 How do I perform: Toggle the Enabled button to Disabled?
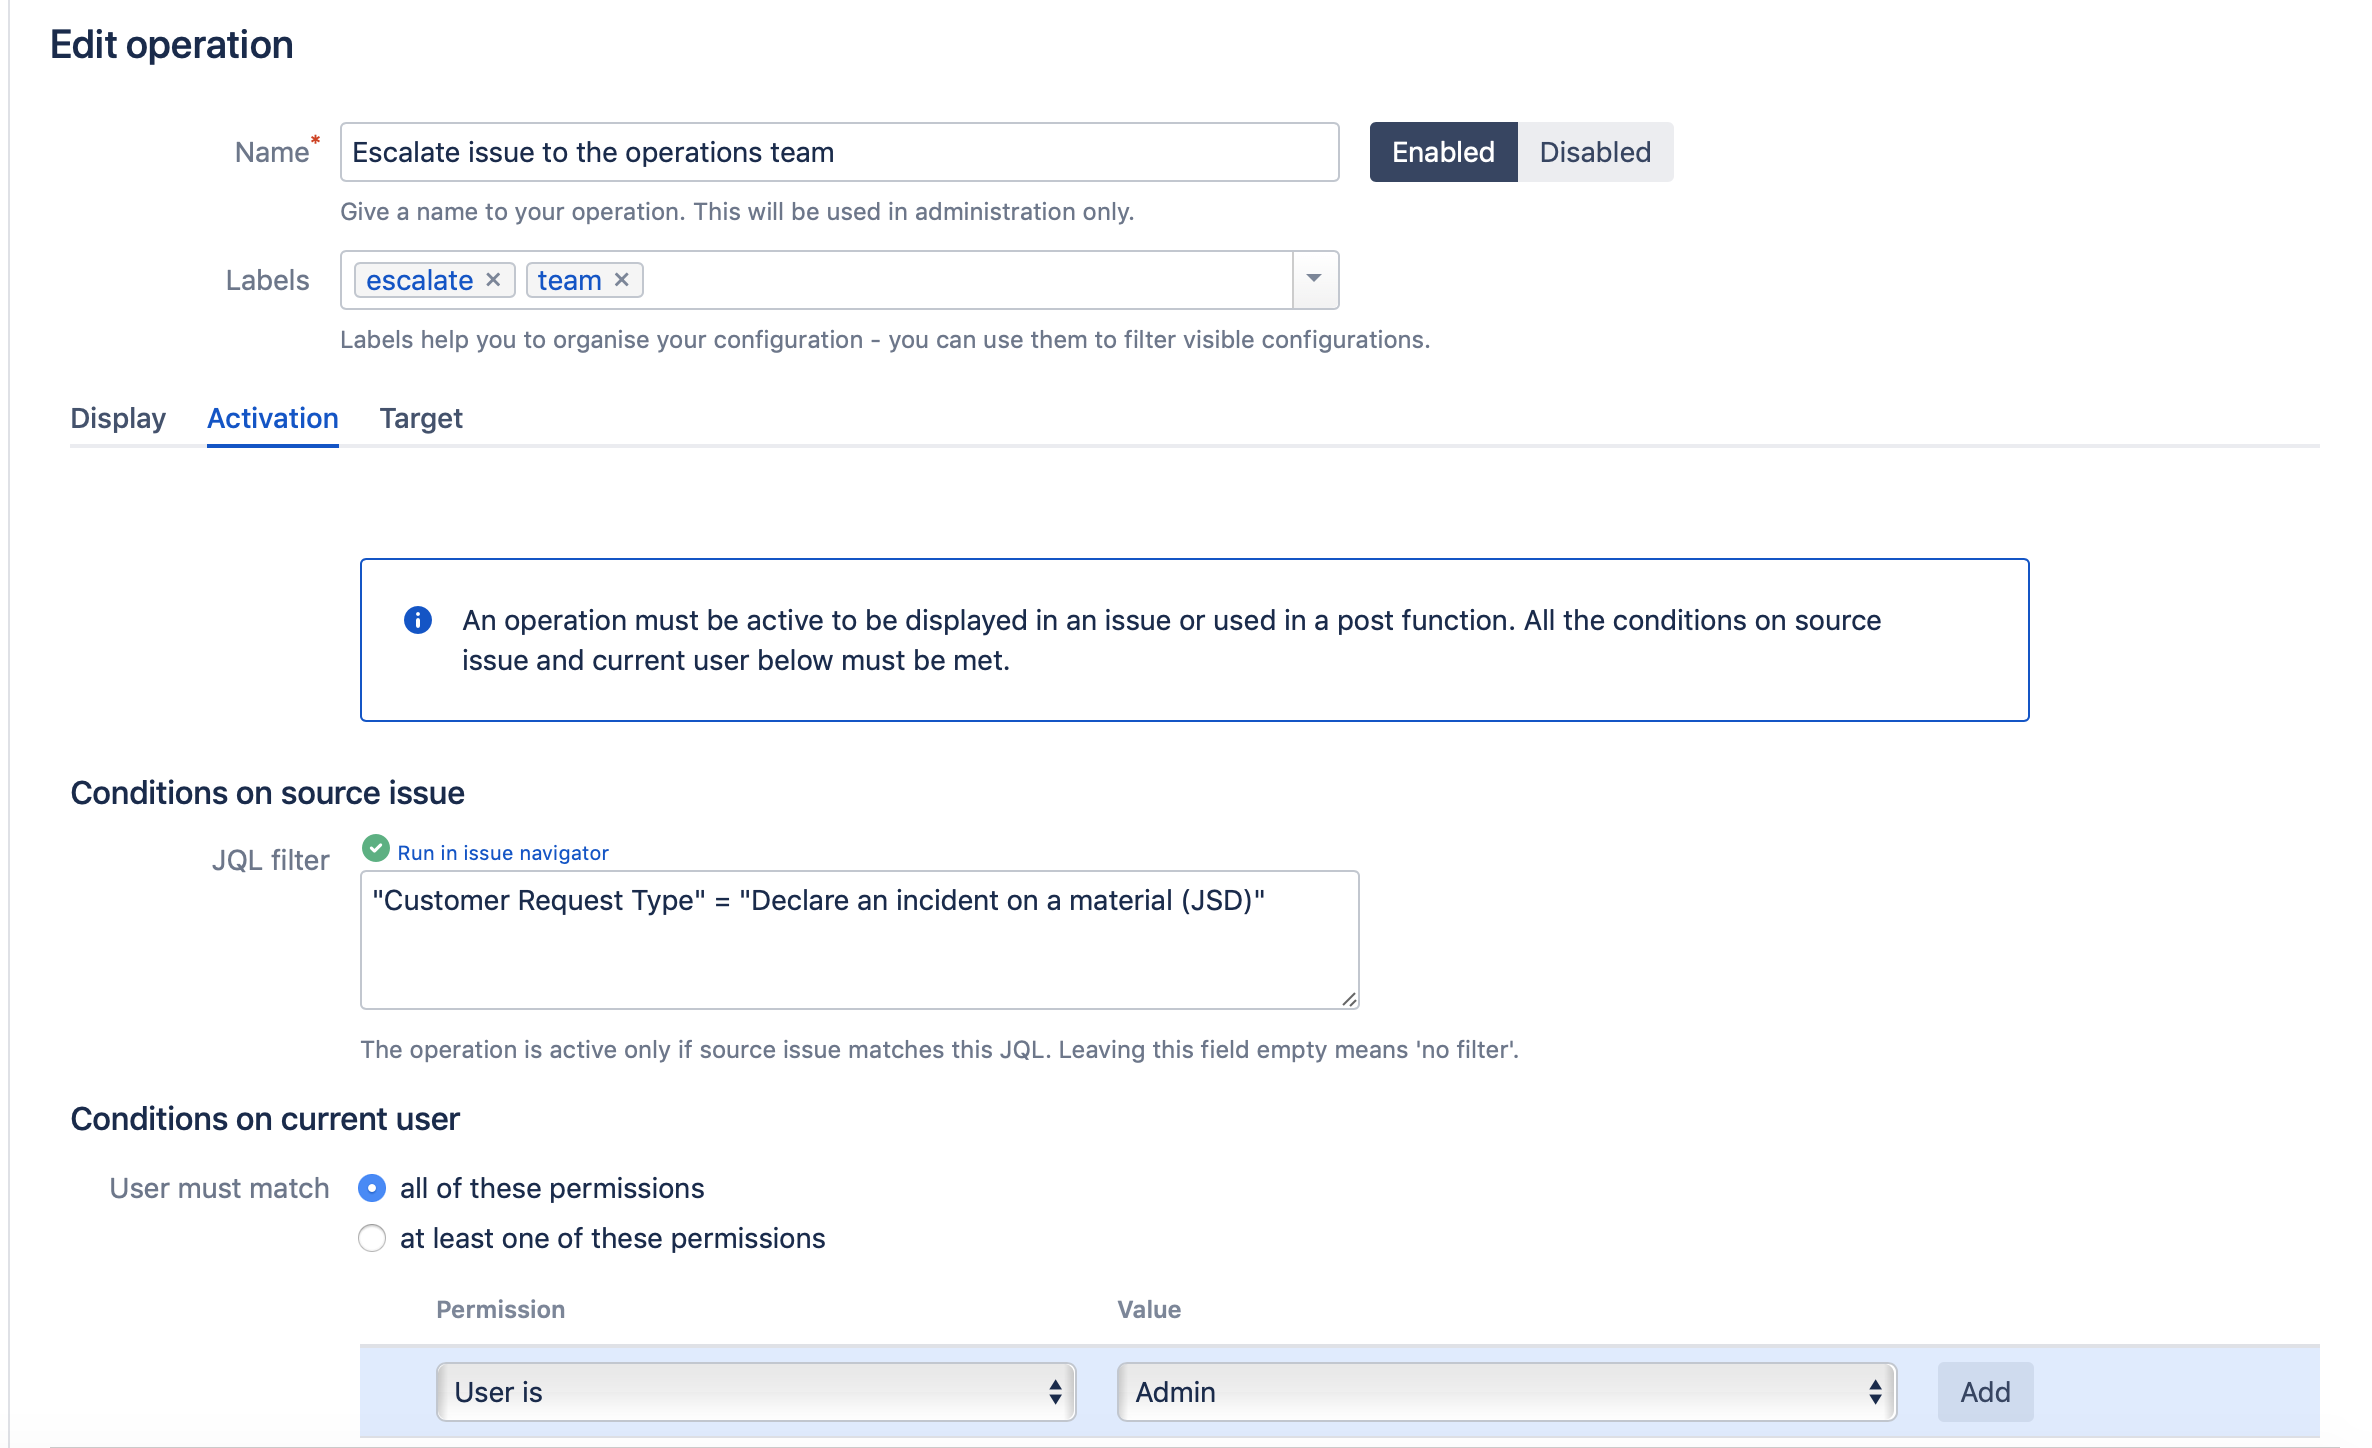tap(1594, 152)
